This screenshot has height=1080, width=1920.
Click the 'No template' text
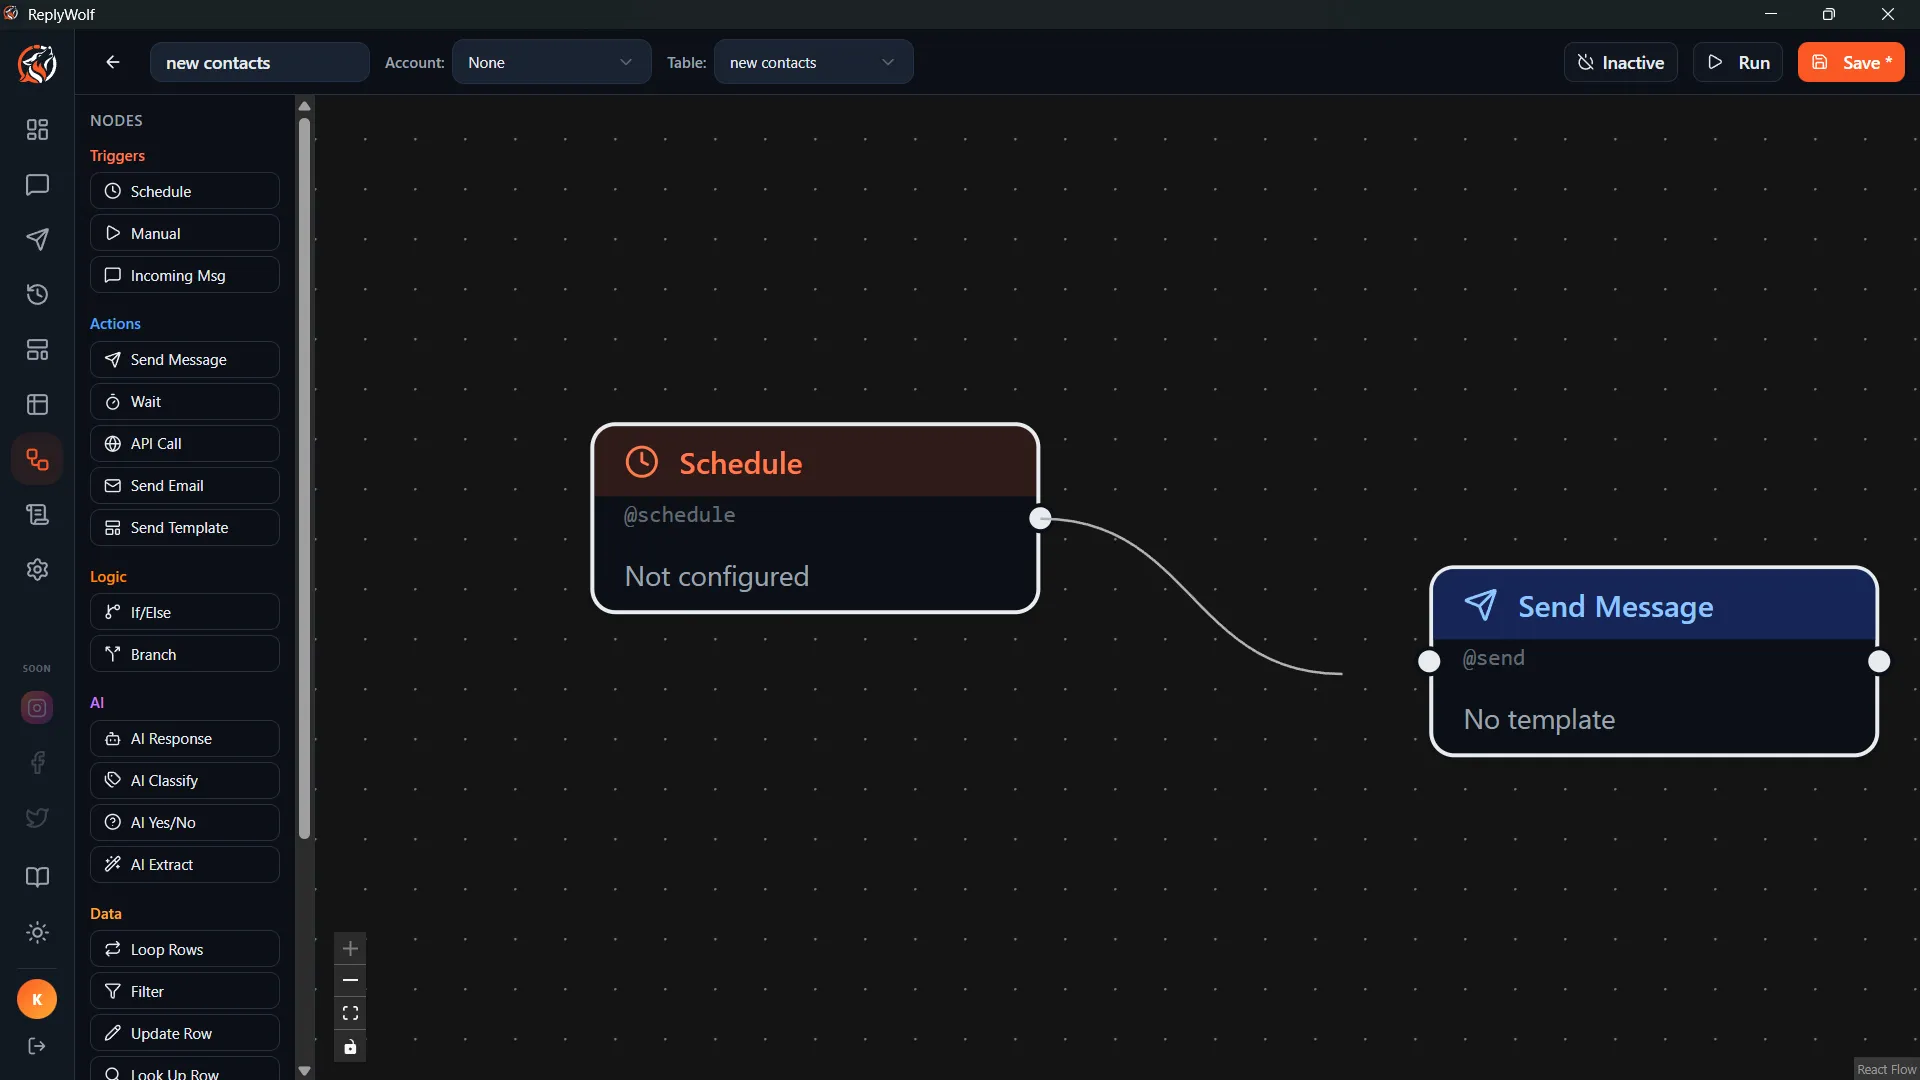pyautogui.click(x=1539, y=719)
